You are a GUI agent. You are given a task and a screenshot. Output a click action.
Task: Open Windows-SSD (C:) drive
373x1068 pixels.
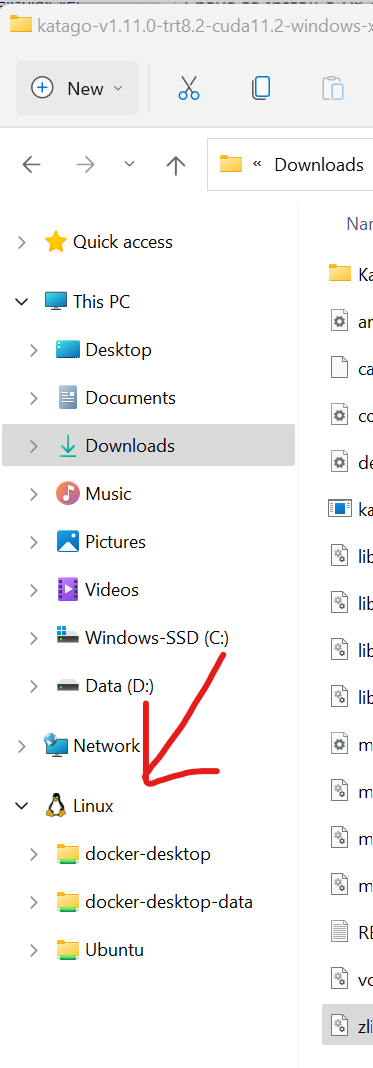(x=157, y=638)
